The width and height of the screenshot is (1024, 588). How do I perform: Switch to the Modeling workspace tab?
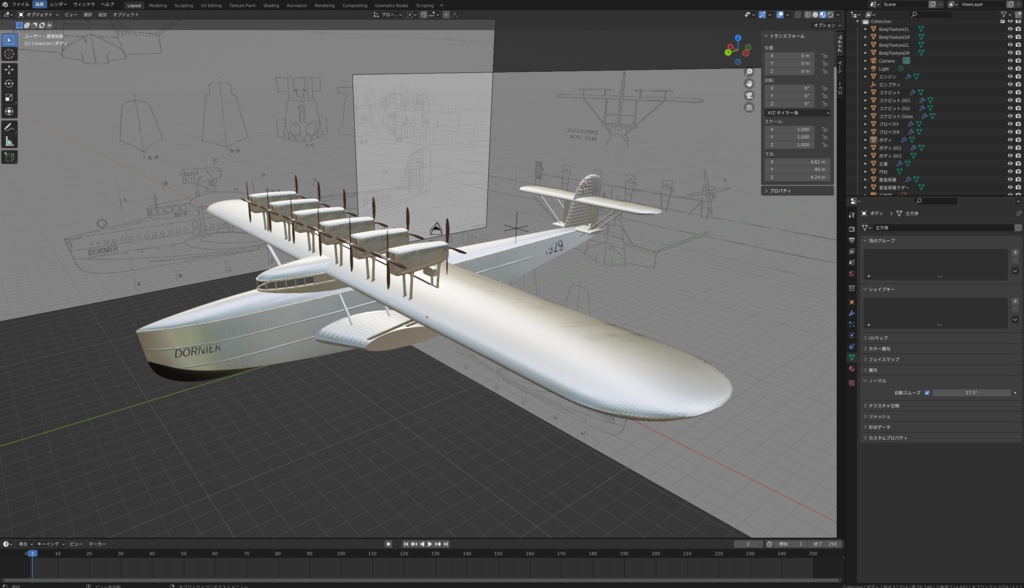pyautogui.click(x=157, y=5)
